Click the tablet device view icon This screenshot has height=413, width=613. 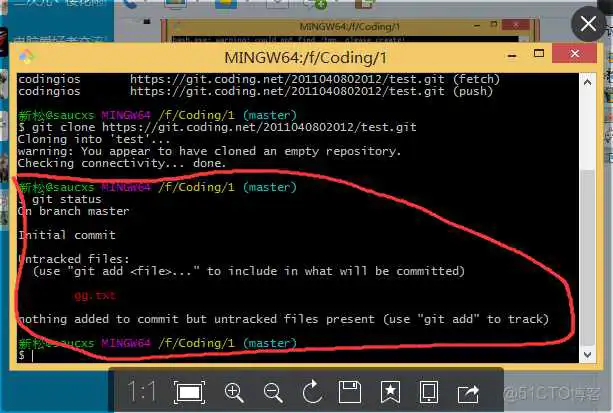coord(428,391)
